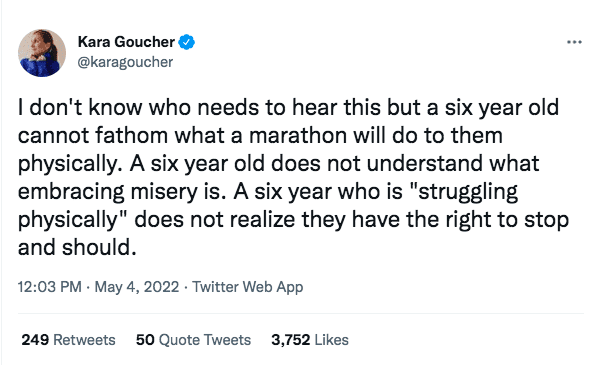Image resolution: width=600 pixels, height=365 pixels.
Task: Click the first tweet line starting "I don't know"
Action: 289,108
